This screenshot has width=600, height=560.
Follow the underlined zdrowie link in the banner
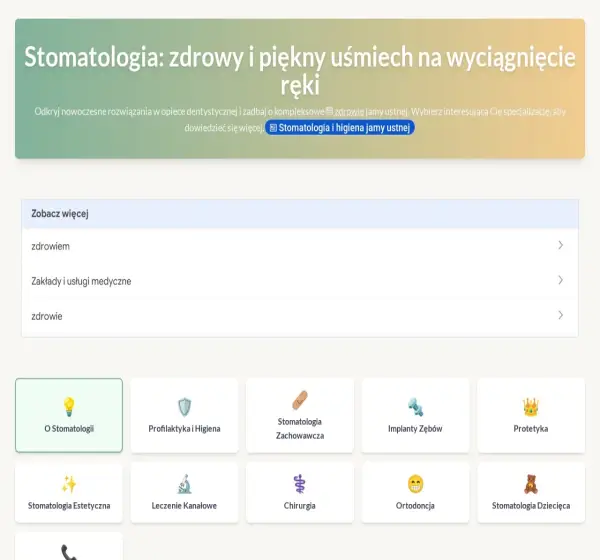coord(349,112)
